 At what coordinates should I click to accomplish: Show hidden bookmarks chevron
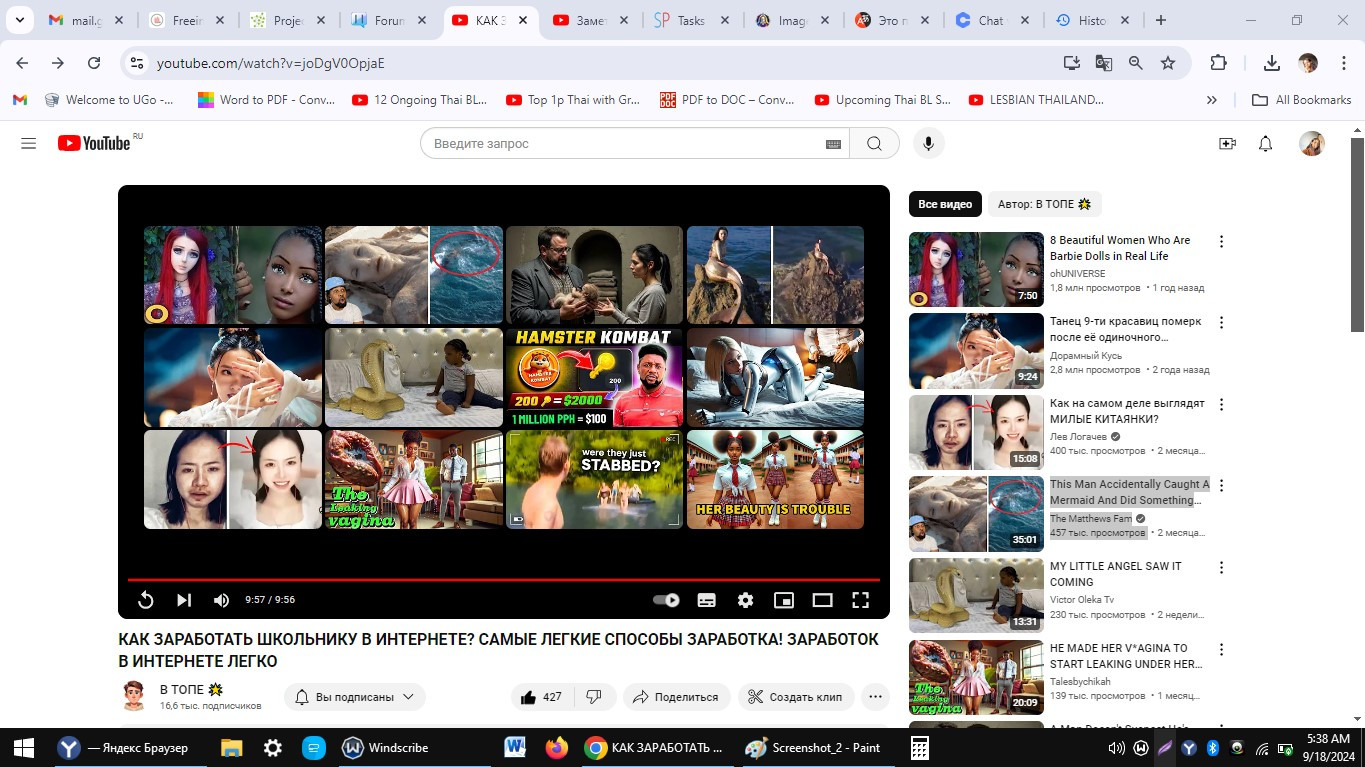[x=1212, y=100]
